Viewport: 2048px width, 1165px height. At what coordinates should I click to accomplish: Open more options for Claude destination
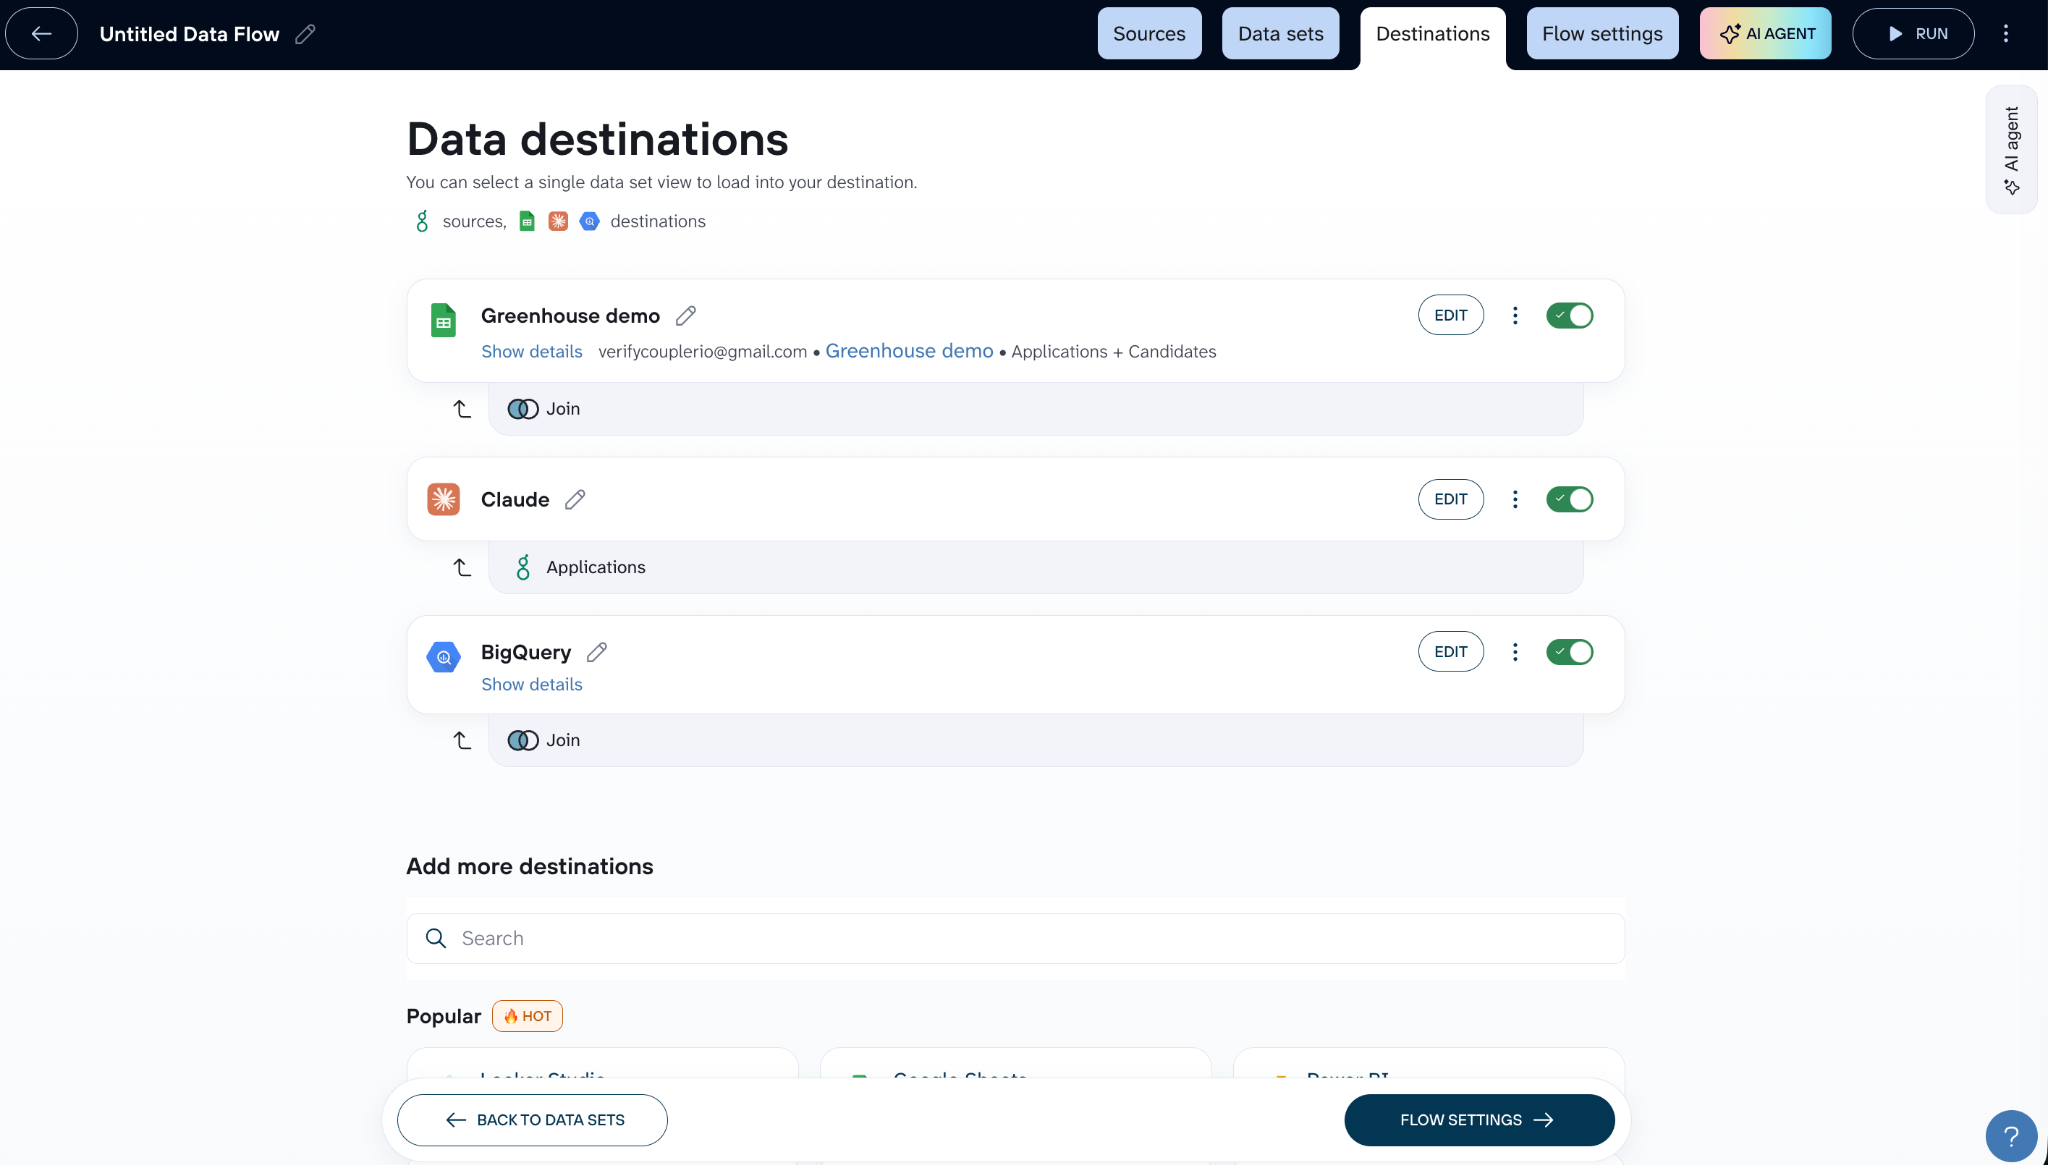tap(1515, 499)
